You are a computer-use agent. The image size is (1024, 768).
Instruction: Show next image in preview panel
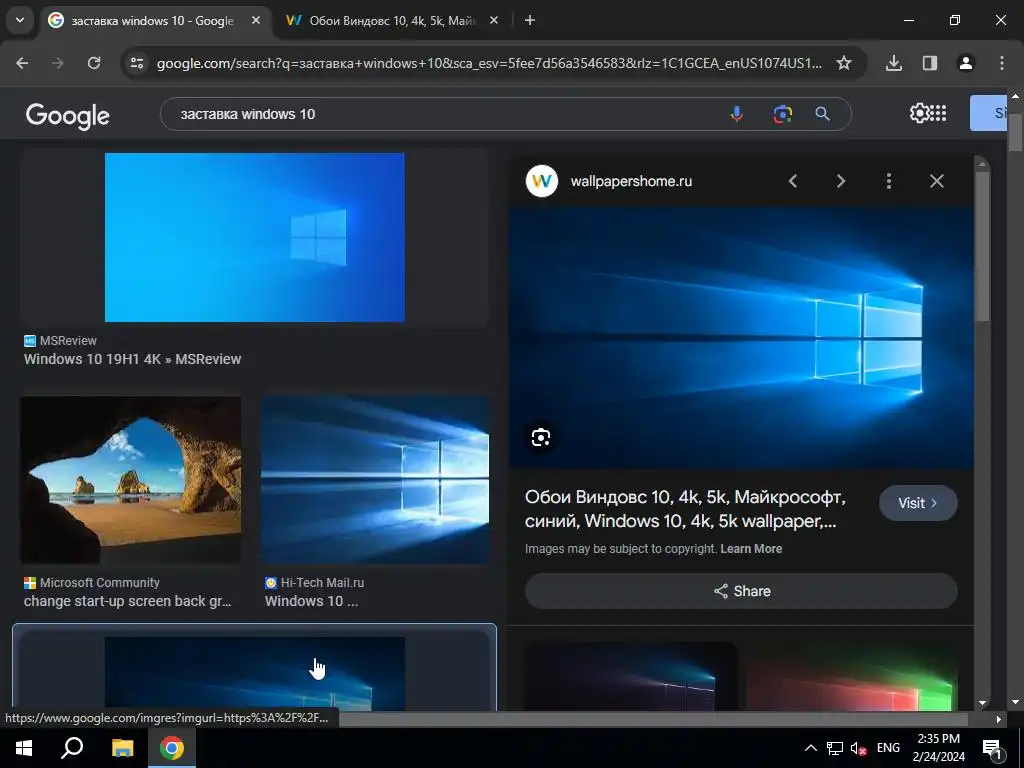[841, 181]
